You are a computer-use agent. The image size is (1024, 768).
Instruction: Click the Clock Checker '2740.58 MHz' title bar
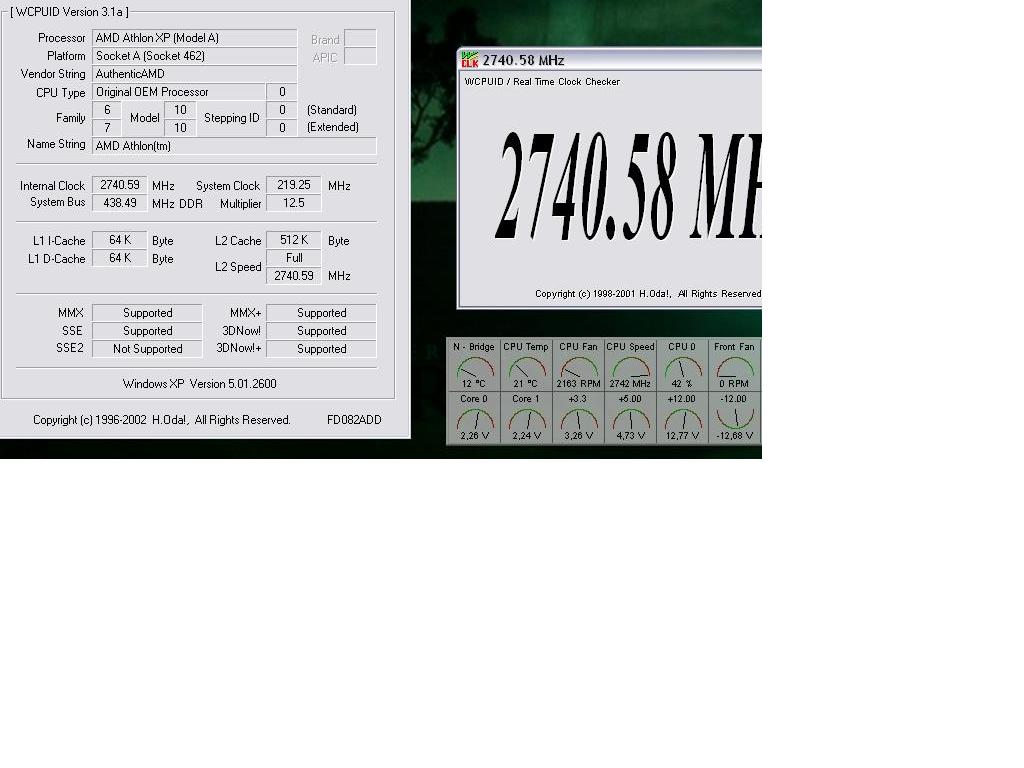(x=611, y=60)
